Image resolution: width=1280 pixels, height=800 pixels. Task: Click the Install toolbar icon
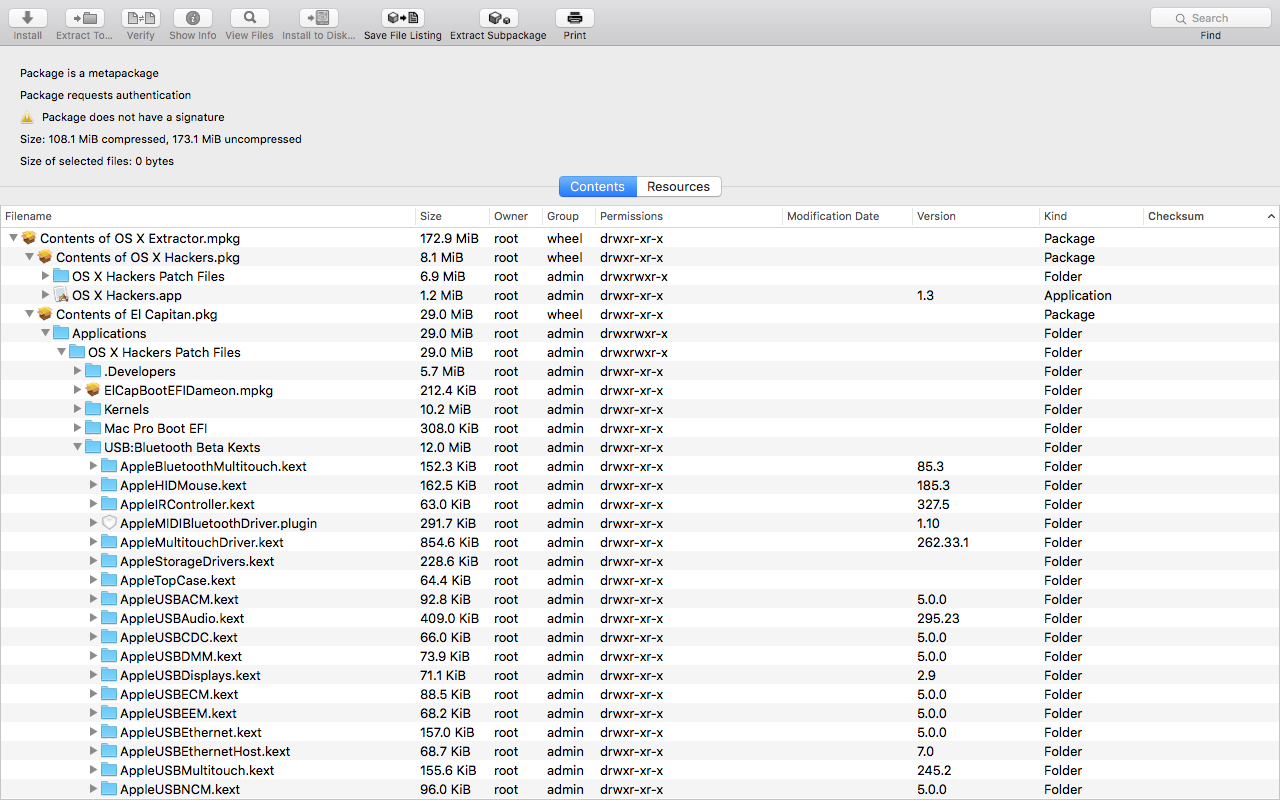28,18
